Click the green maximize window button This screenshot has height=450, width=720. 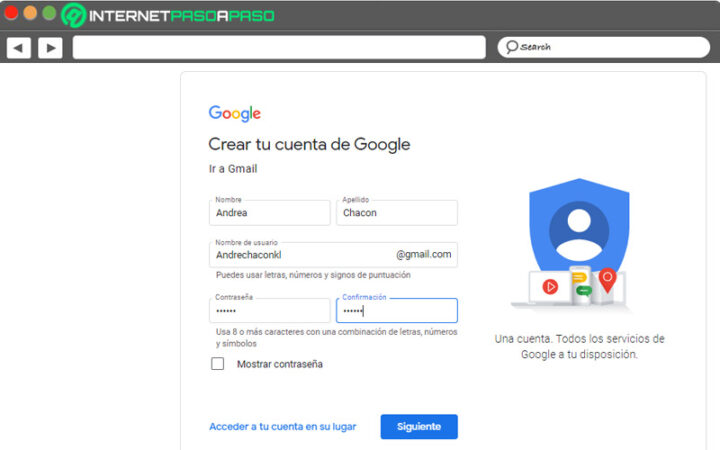coord(49,12)
